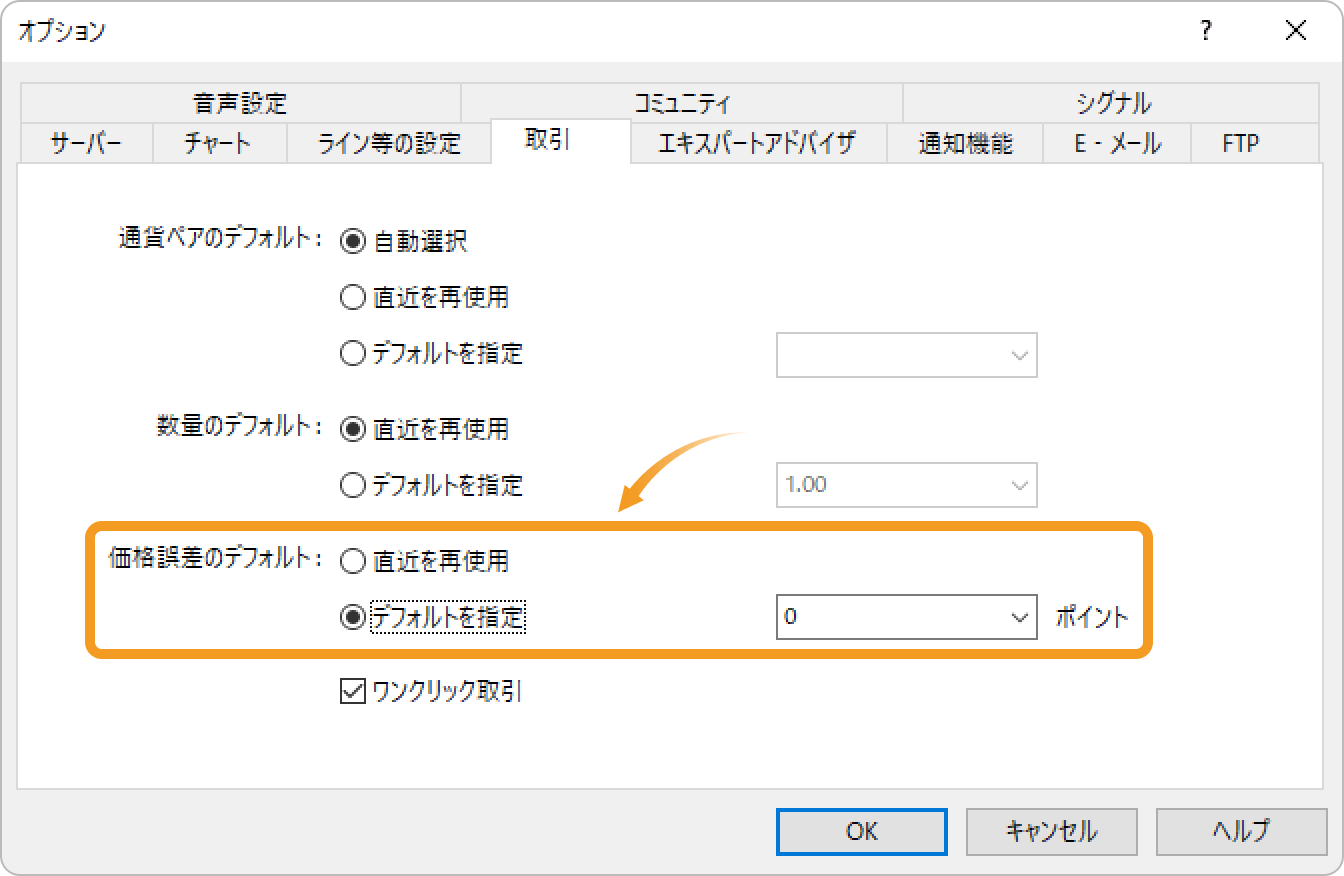This screenshot has height=876, width=1344.
Task: Switch to the チャート tab
Action: coord(220,143)
